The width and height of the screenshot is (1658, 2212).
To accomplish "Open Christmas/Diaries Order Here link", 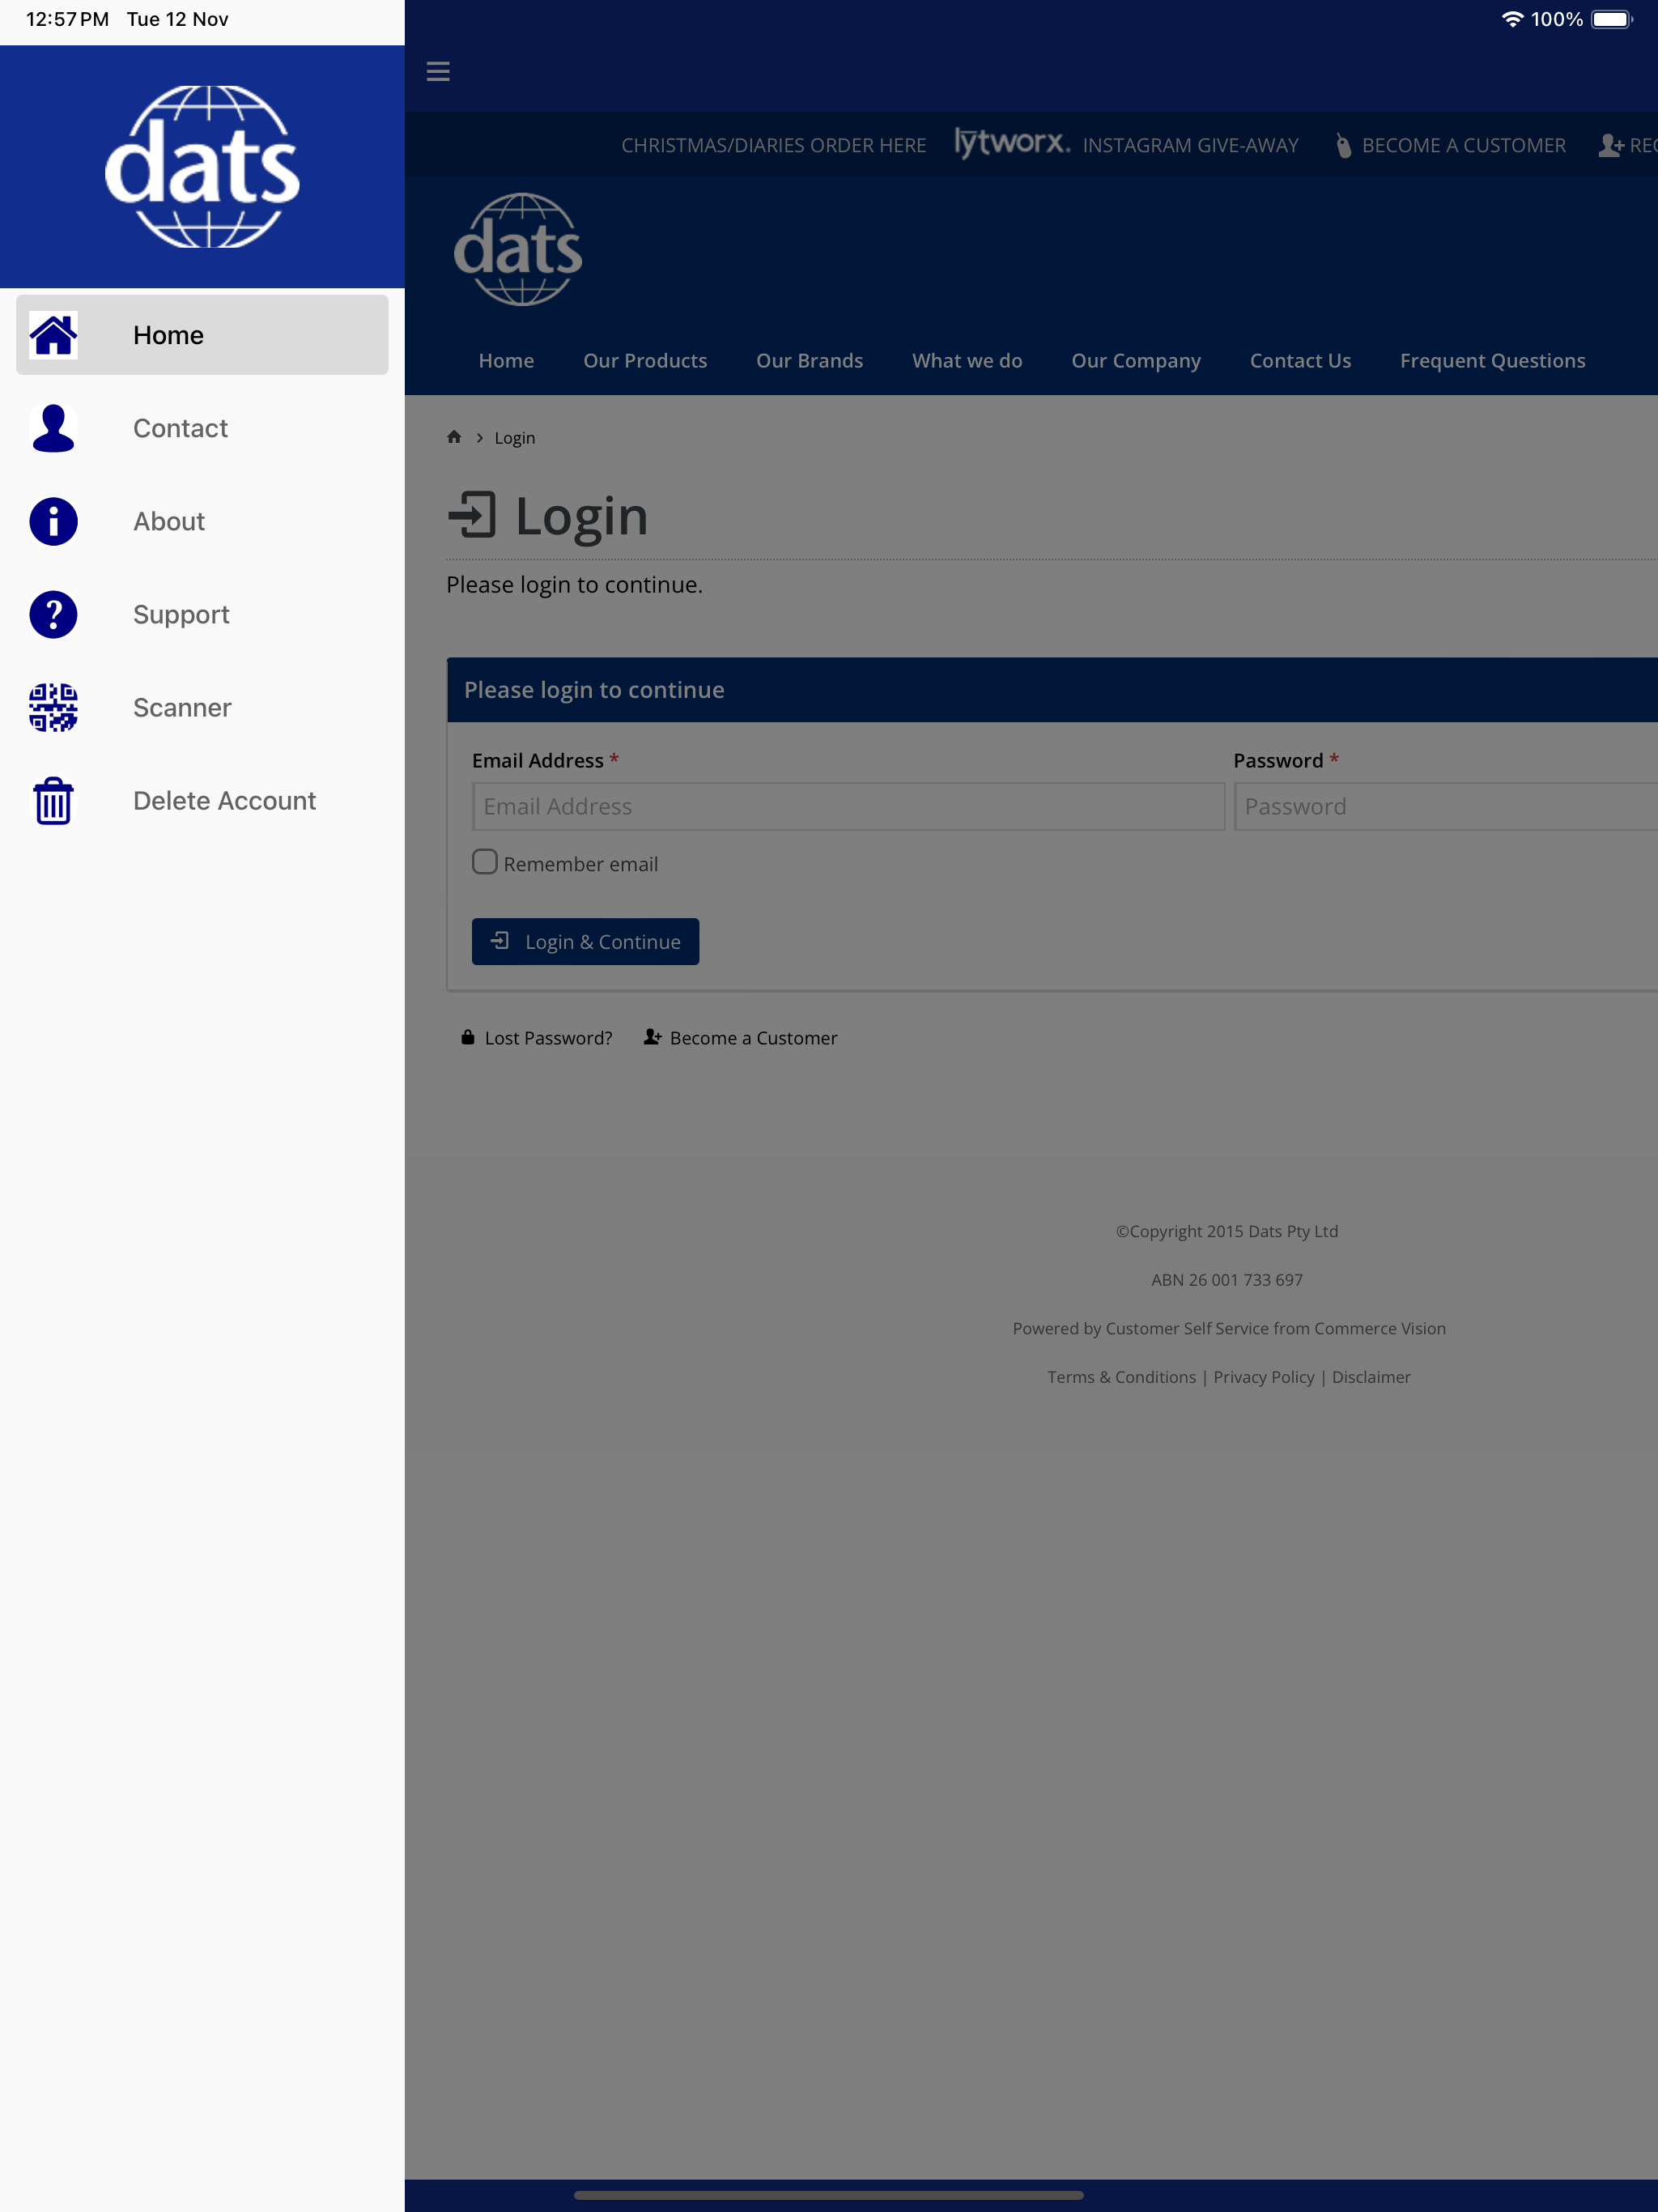I will point(773,146).
